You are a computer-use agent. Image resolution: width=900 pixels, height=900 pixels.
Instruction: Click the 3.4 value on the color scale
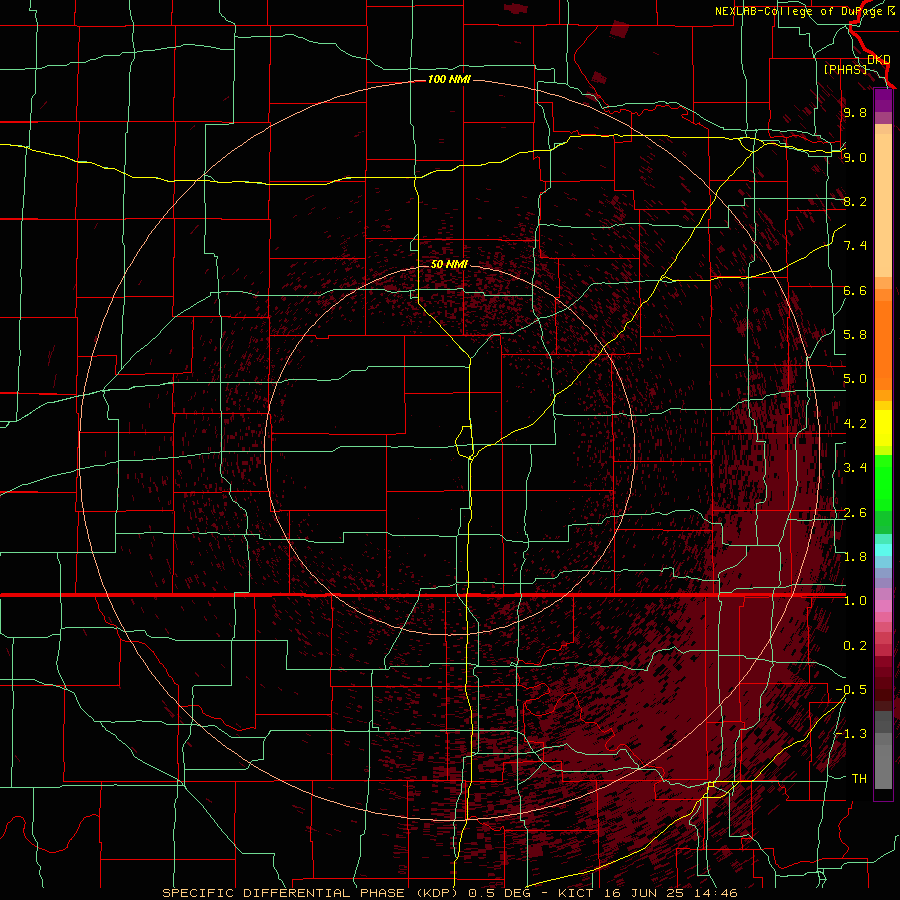click(x=855, y=468)
